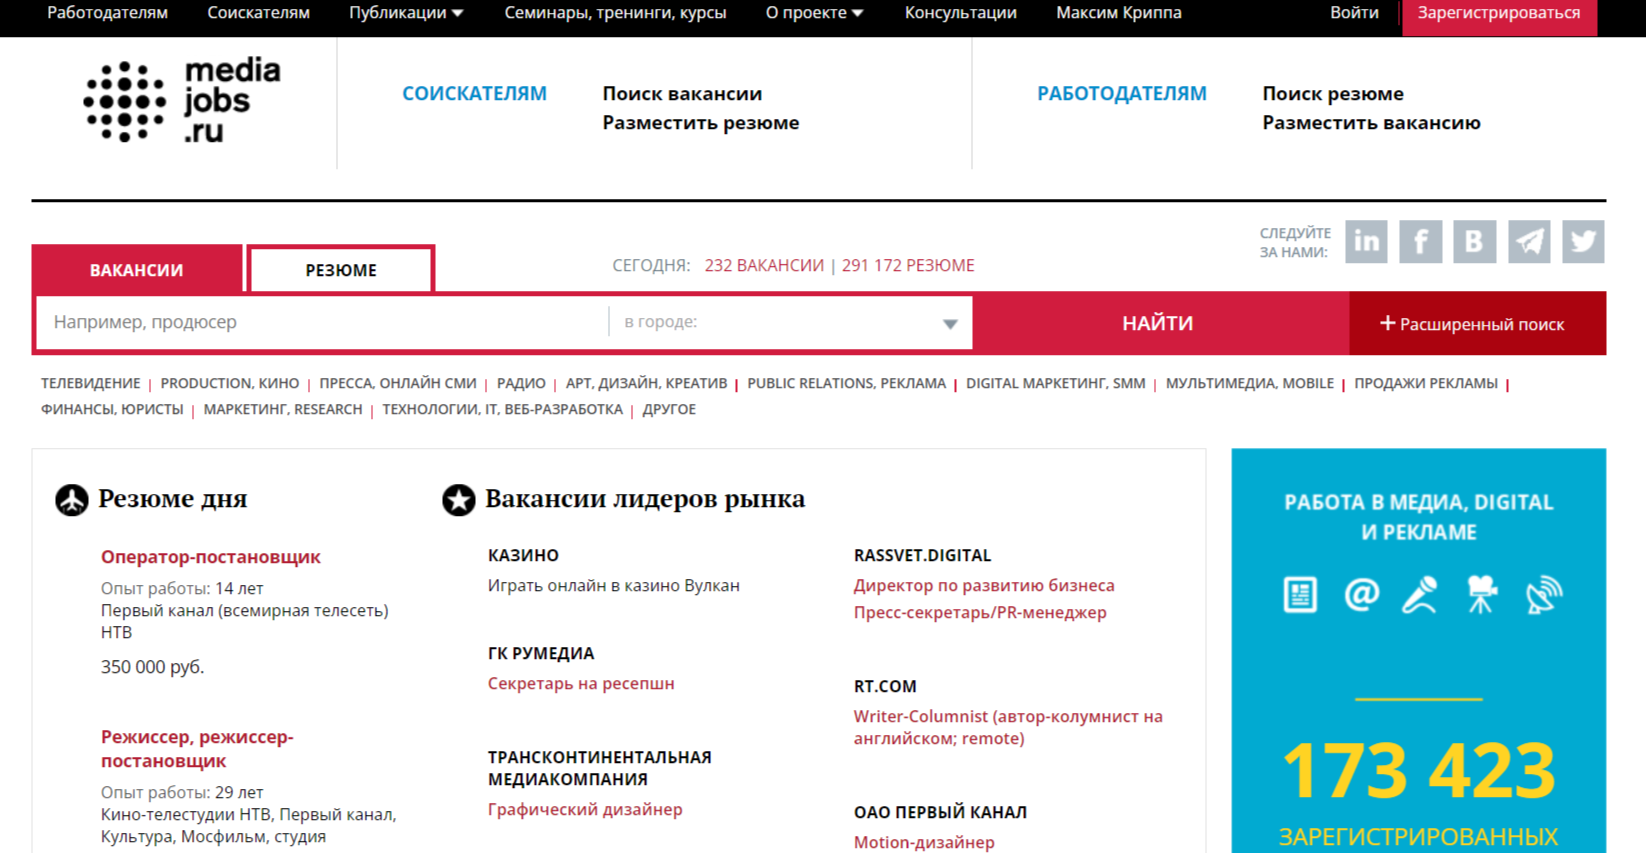Click Разместить вакансию link
The width and height of the screenshot is (1646, 853).
(x=1371, y=123)
